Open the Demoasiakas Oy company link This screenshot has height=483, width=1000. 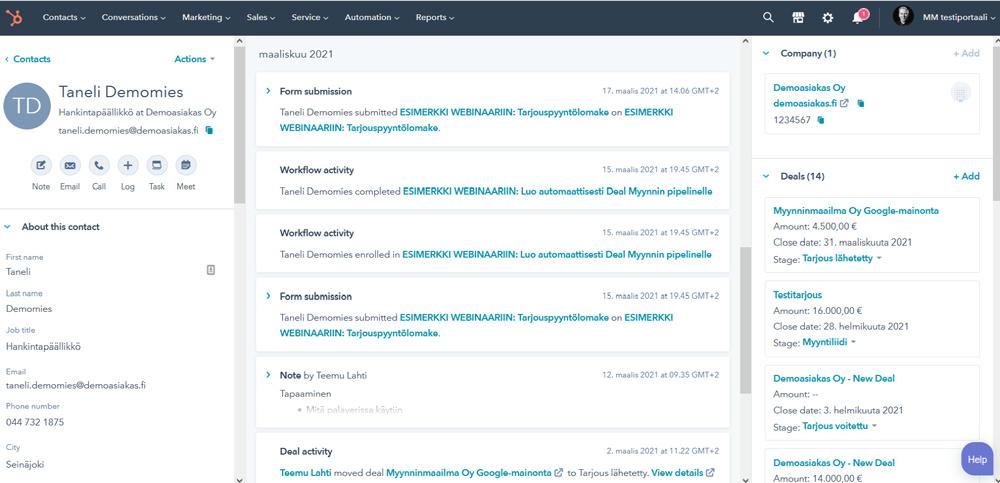(x=809, y=87)
